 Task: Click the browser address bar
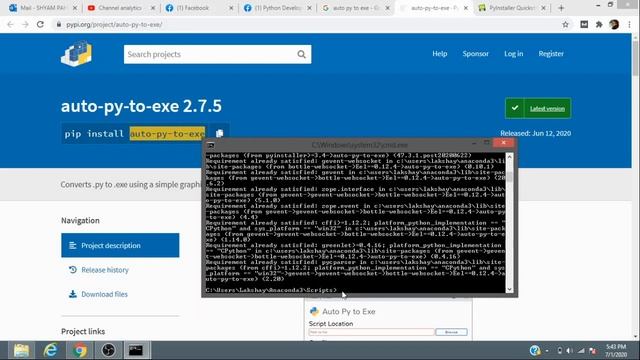pyautogui.click(x=306, y=24)
